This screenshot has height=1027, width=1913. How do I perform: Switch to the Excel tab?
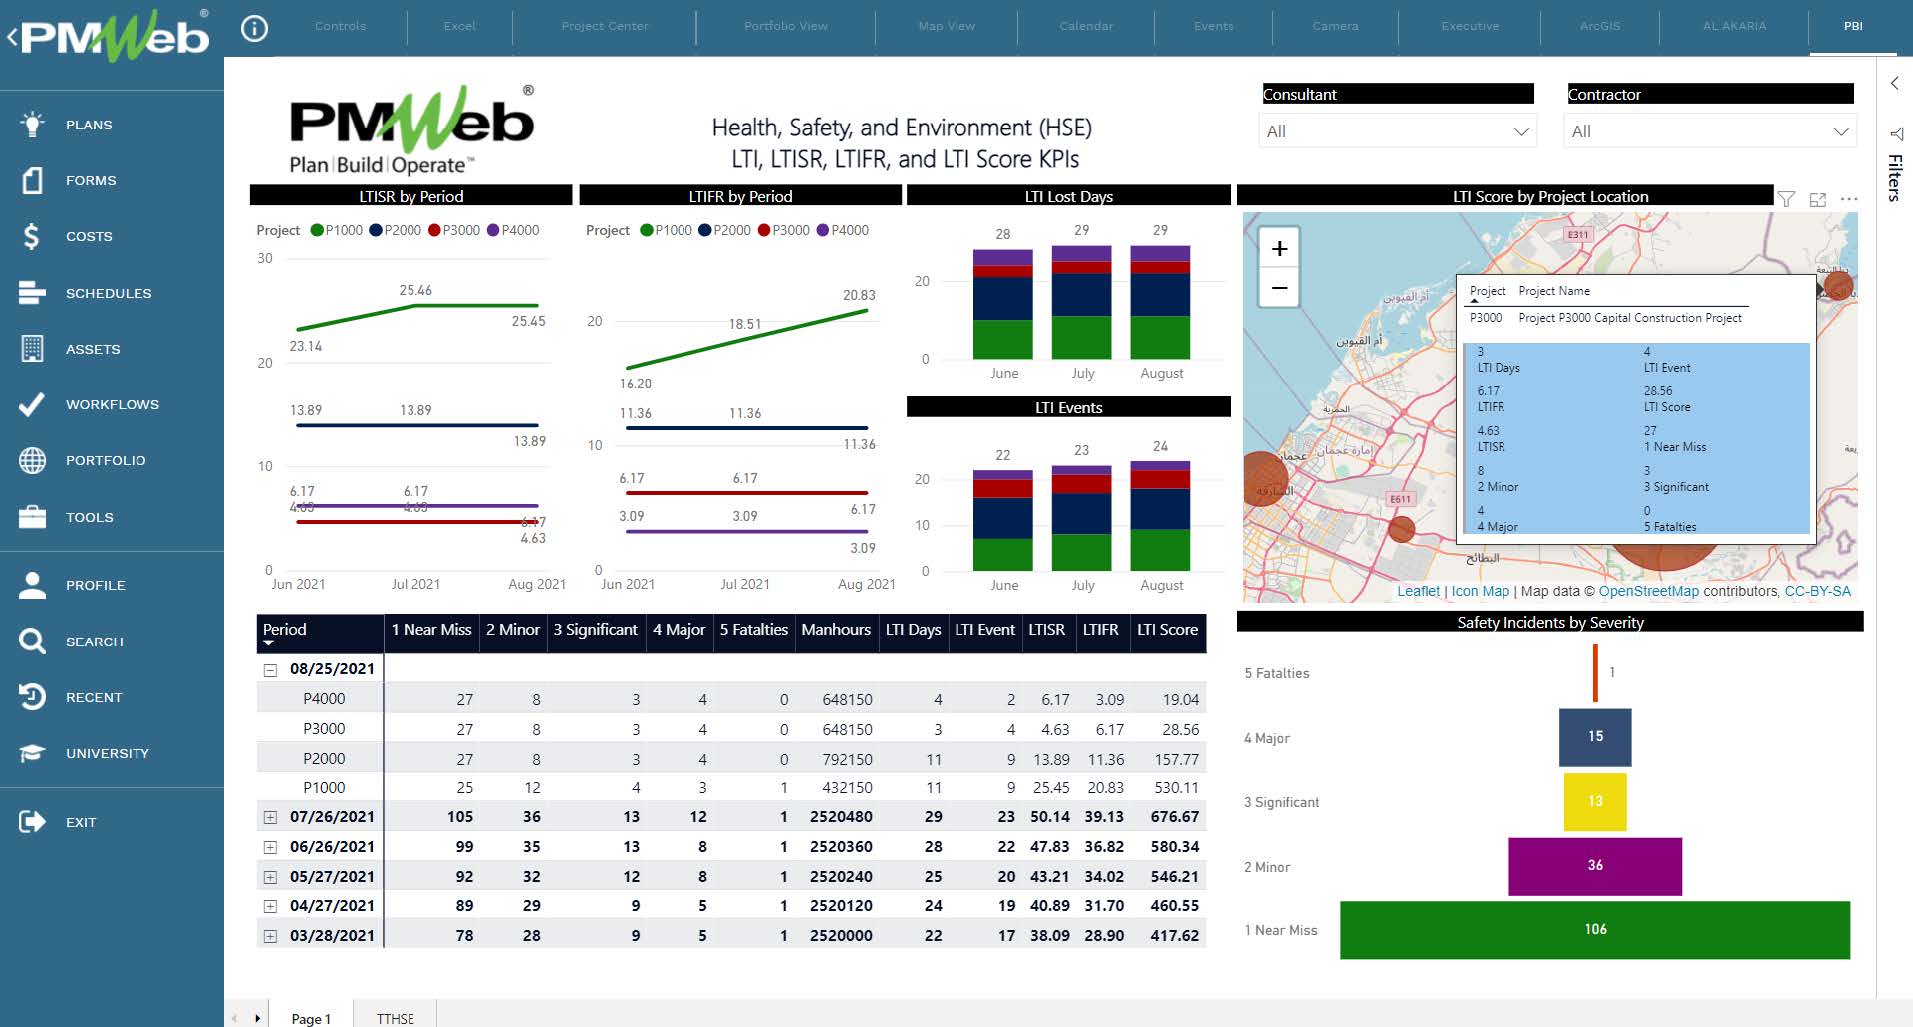tap(460, 26)
